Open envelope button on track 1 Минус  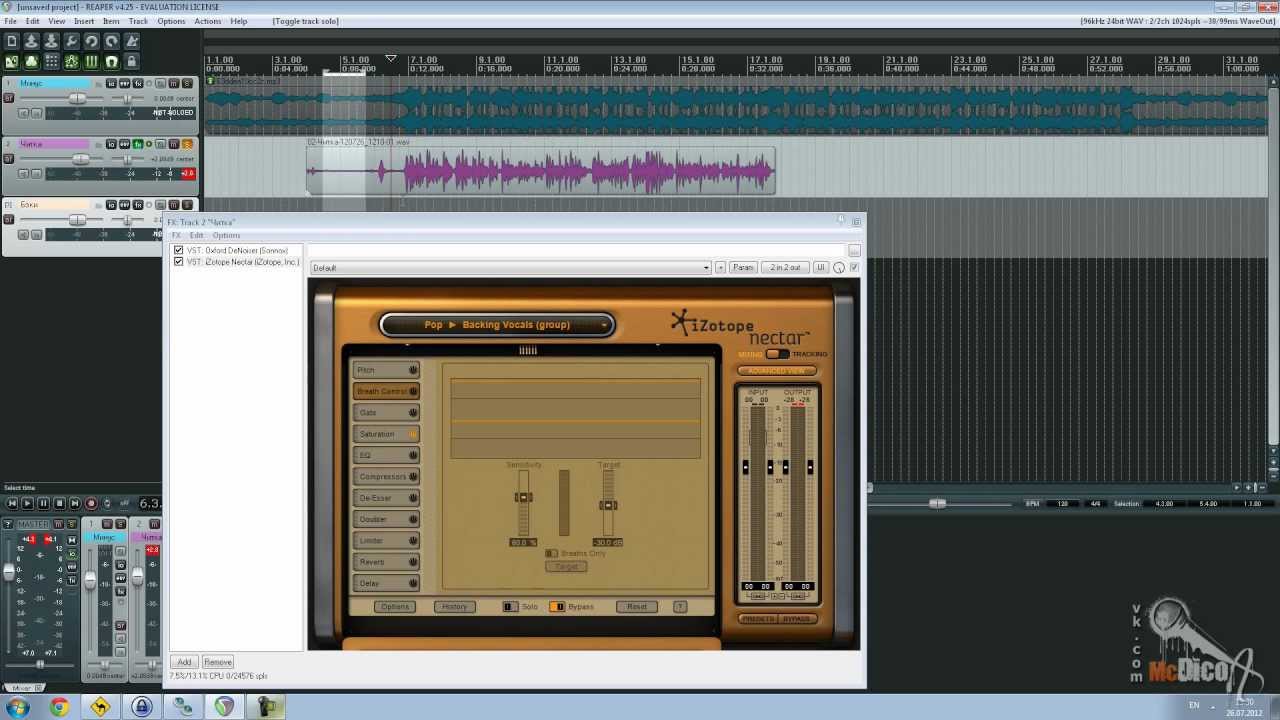[x=124, y=83]
